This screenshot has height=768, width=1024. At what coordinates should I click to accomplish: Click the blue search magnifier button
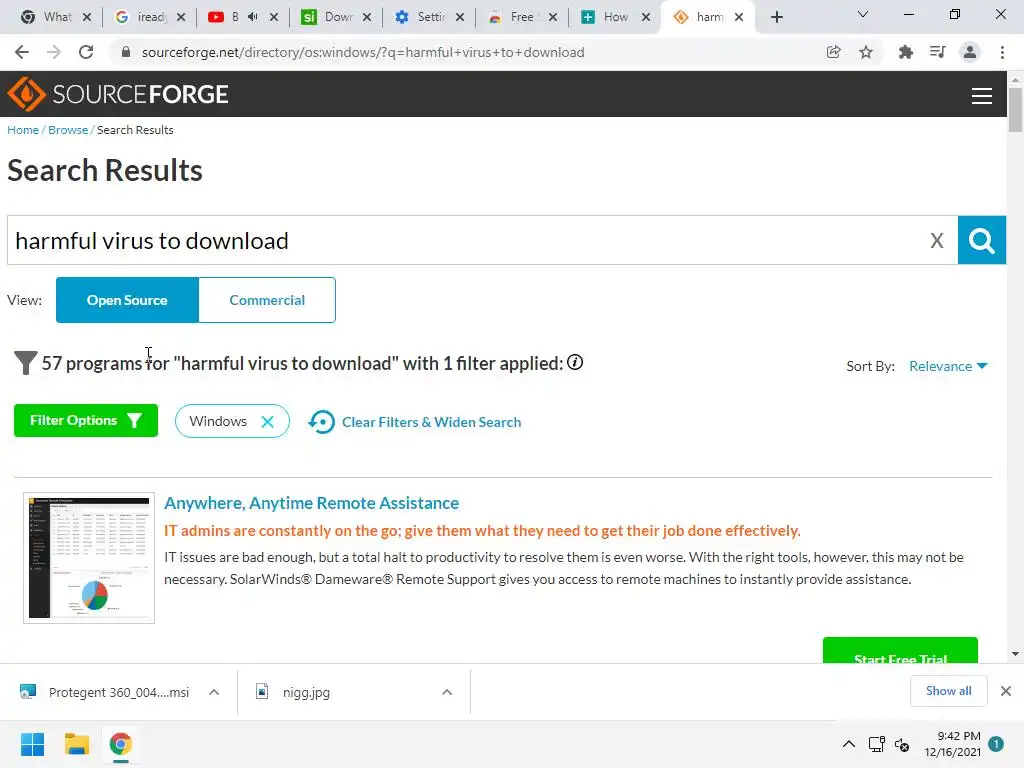click(982, 240)
